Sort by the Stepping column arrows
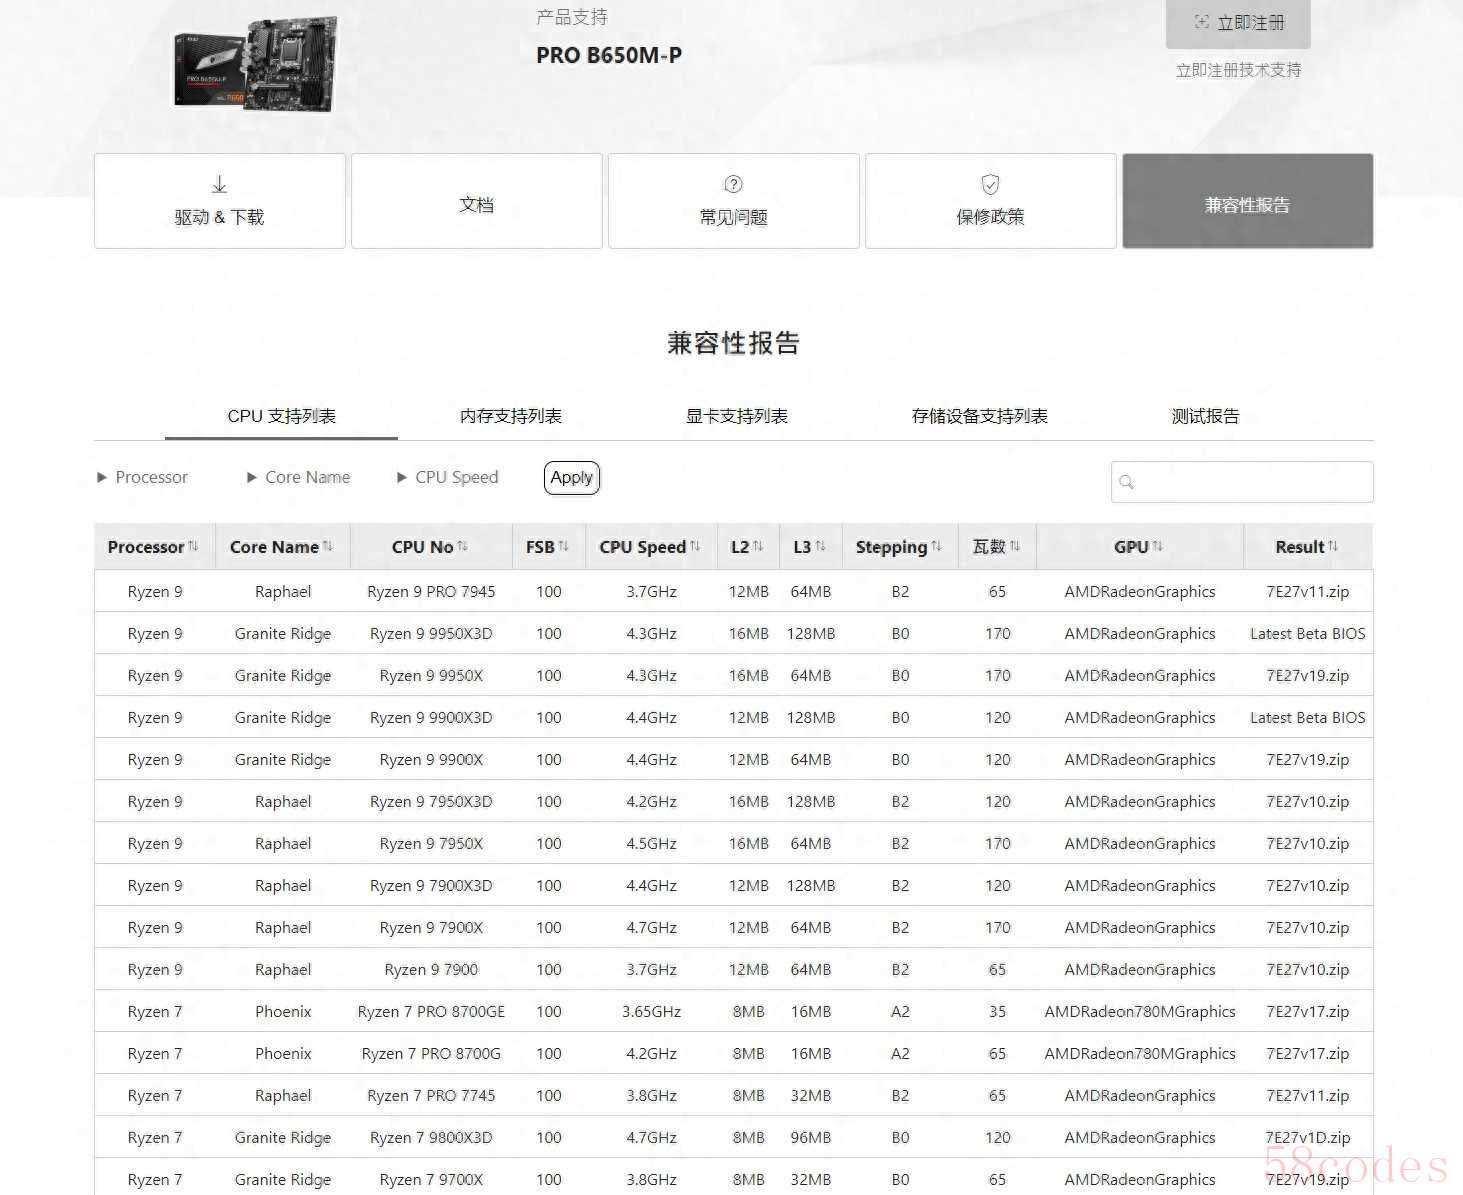Screen dimensions: 1463x1195 (936, 546)
